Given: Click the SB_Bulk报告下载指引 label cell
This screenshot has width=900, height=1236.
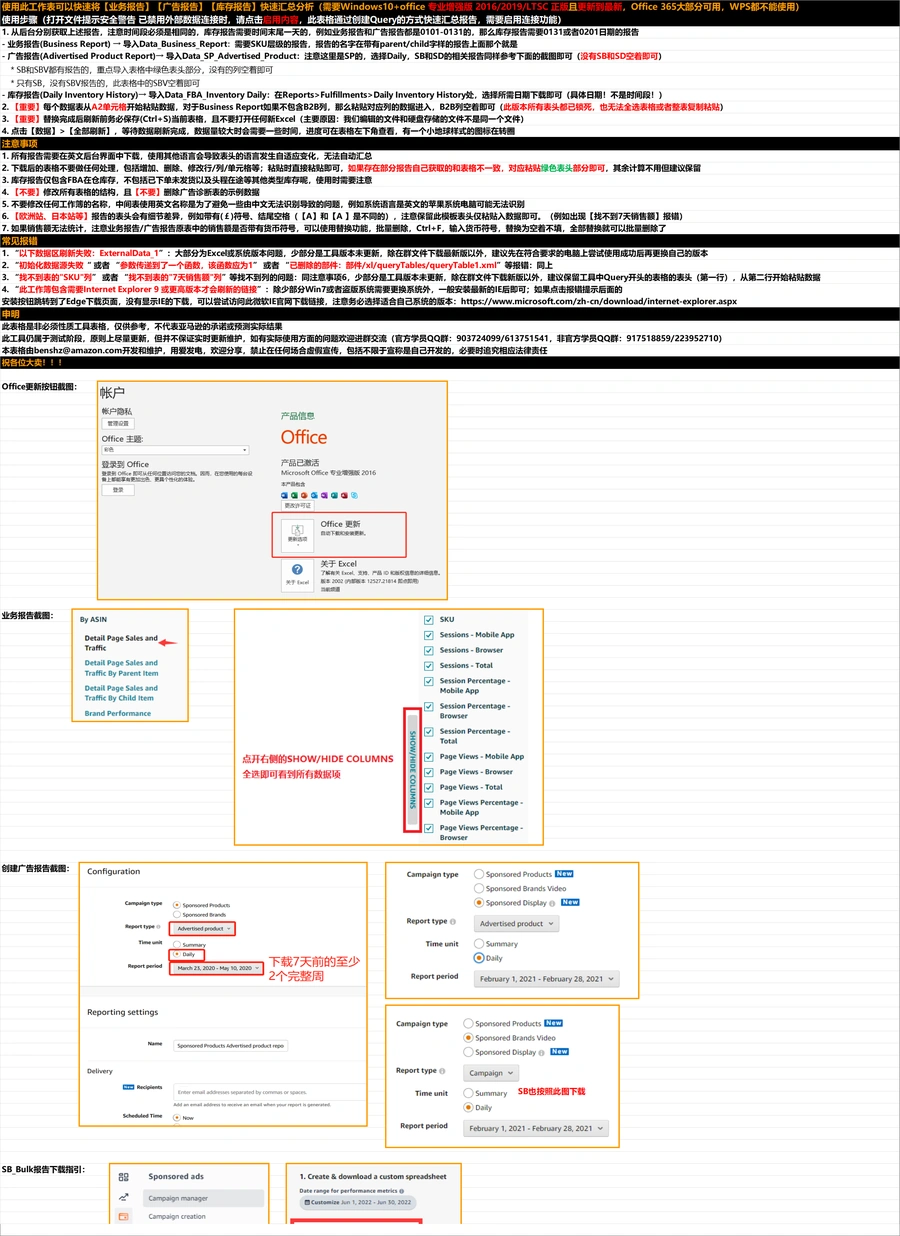Looking at the screenshot, I should (x=42, y=1168).
